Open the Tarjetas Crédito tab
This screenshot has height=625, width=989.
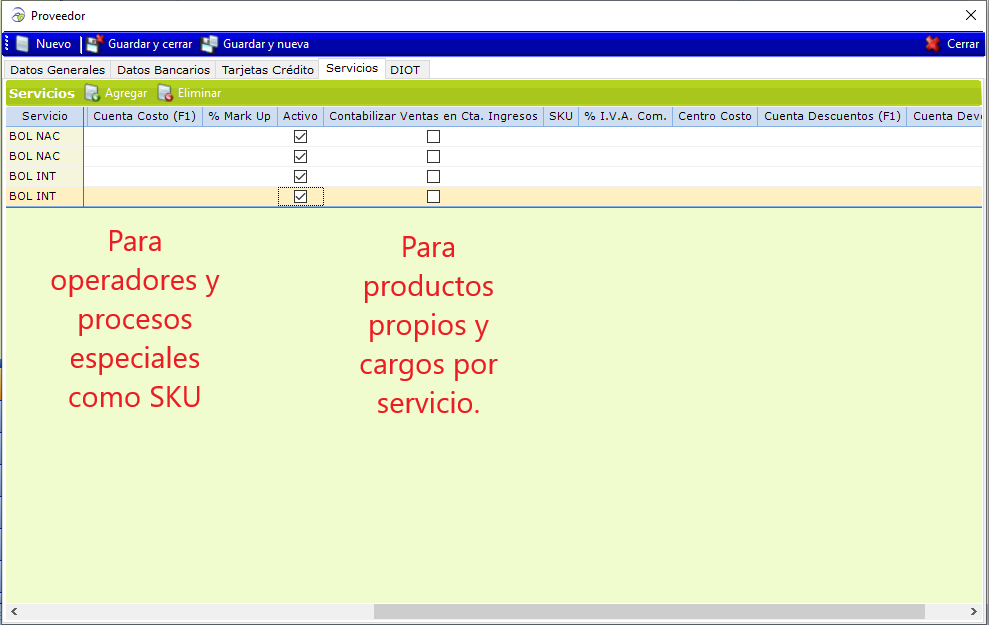tap(268, 70)
